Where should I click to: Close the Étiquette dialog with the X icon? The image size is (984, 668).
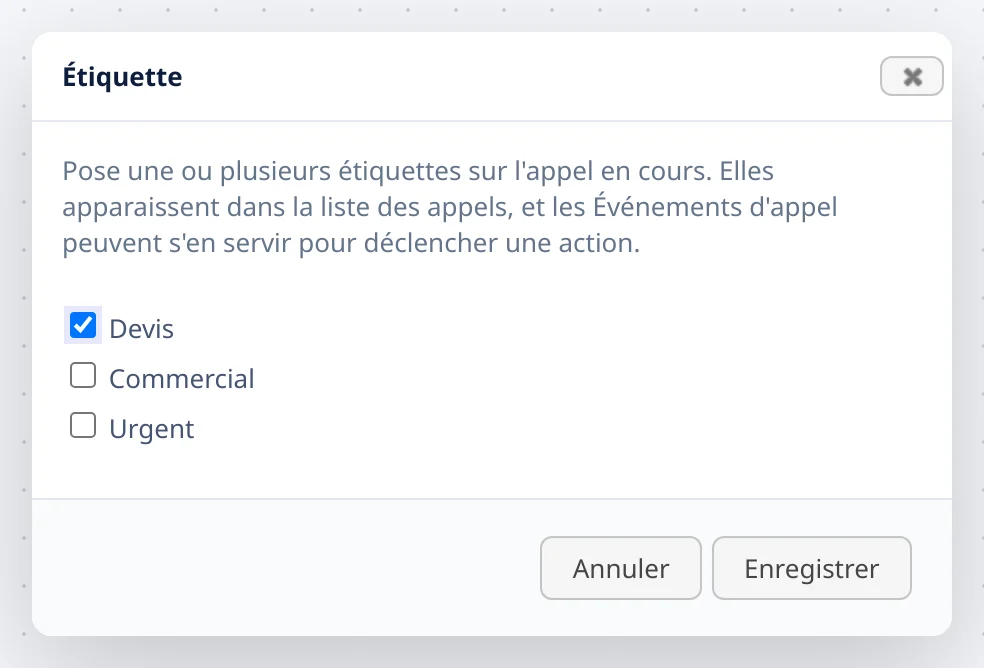[x=911, y=76]
